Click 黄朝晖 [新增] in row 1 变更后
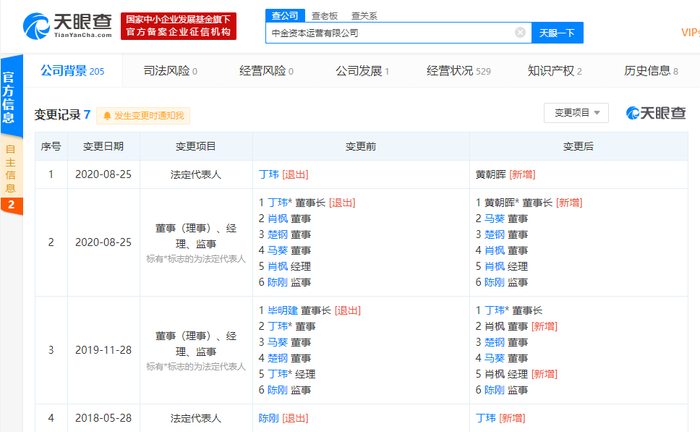Viewport: 700px width, 432px height. tap(505, 174)
